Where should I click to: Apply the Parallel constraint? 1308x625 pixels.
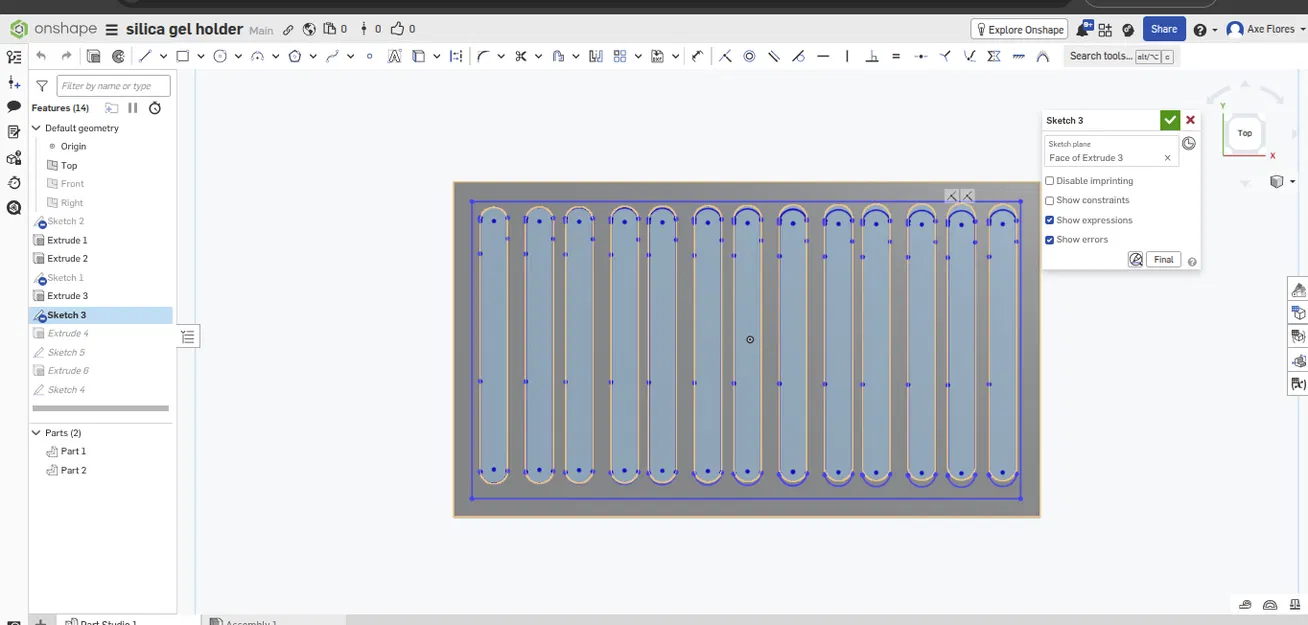coord(774,56)
